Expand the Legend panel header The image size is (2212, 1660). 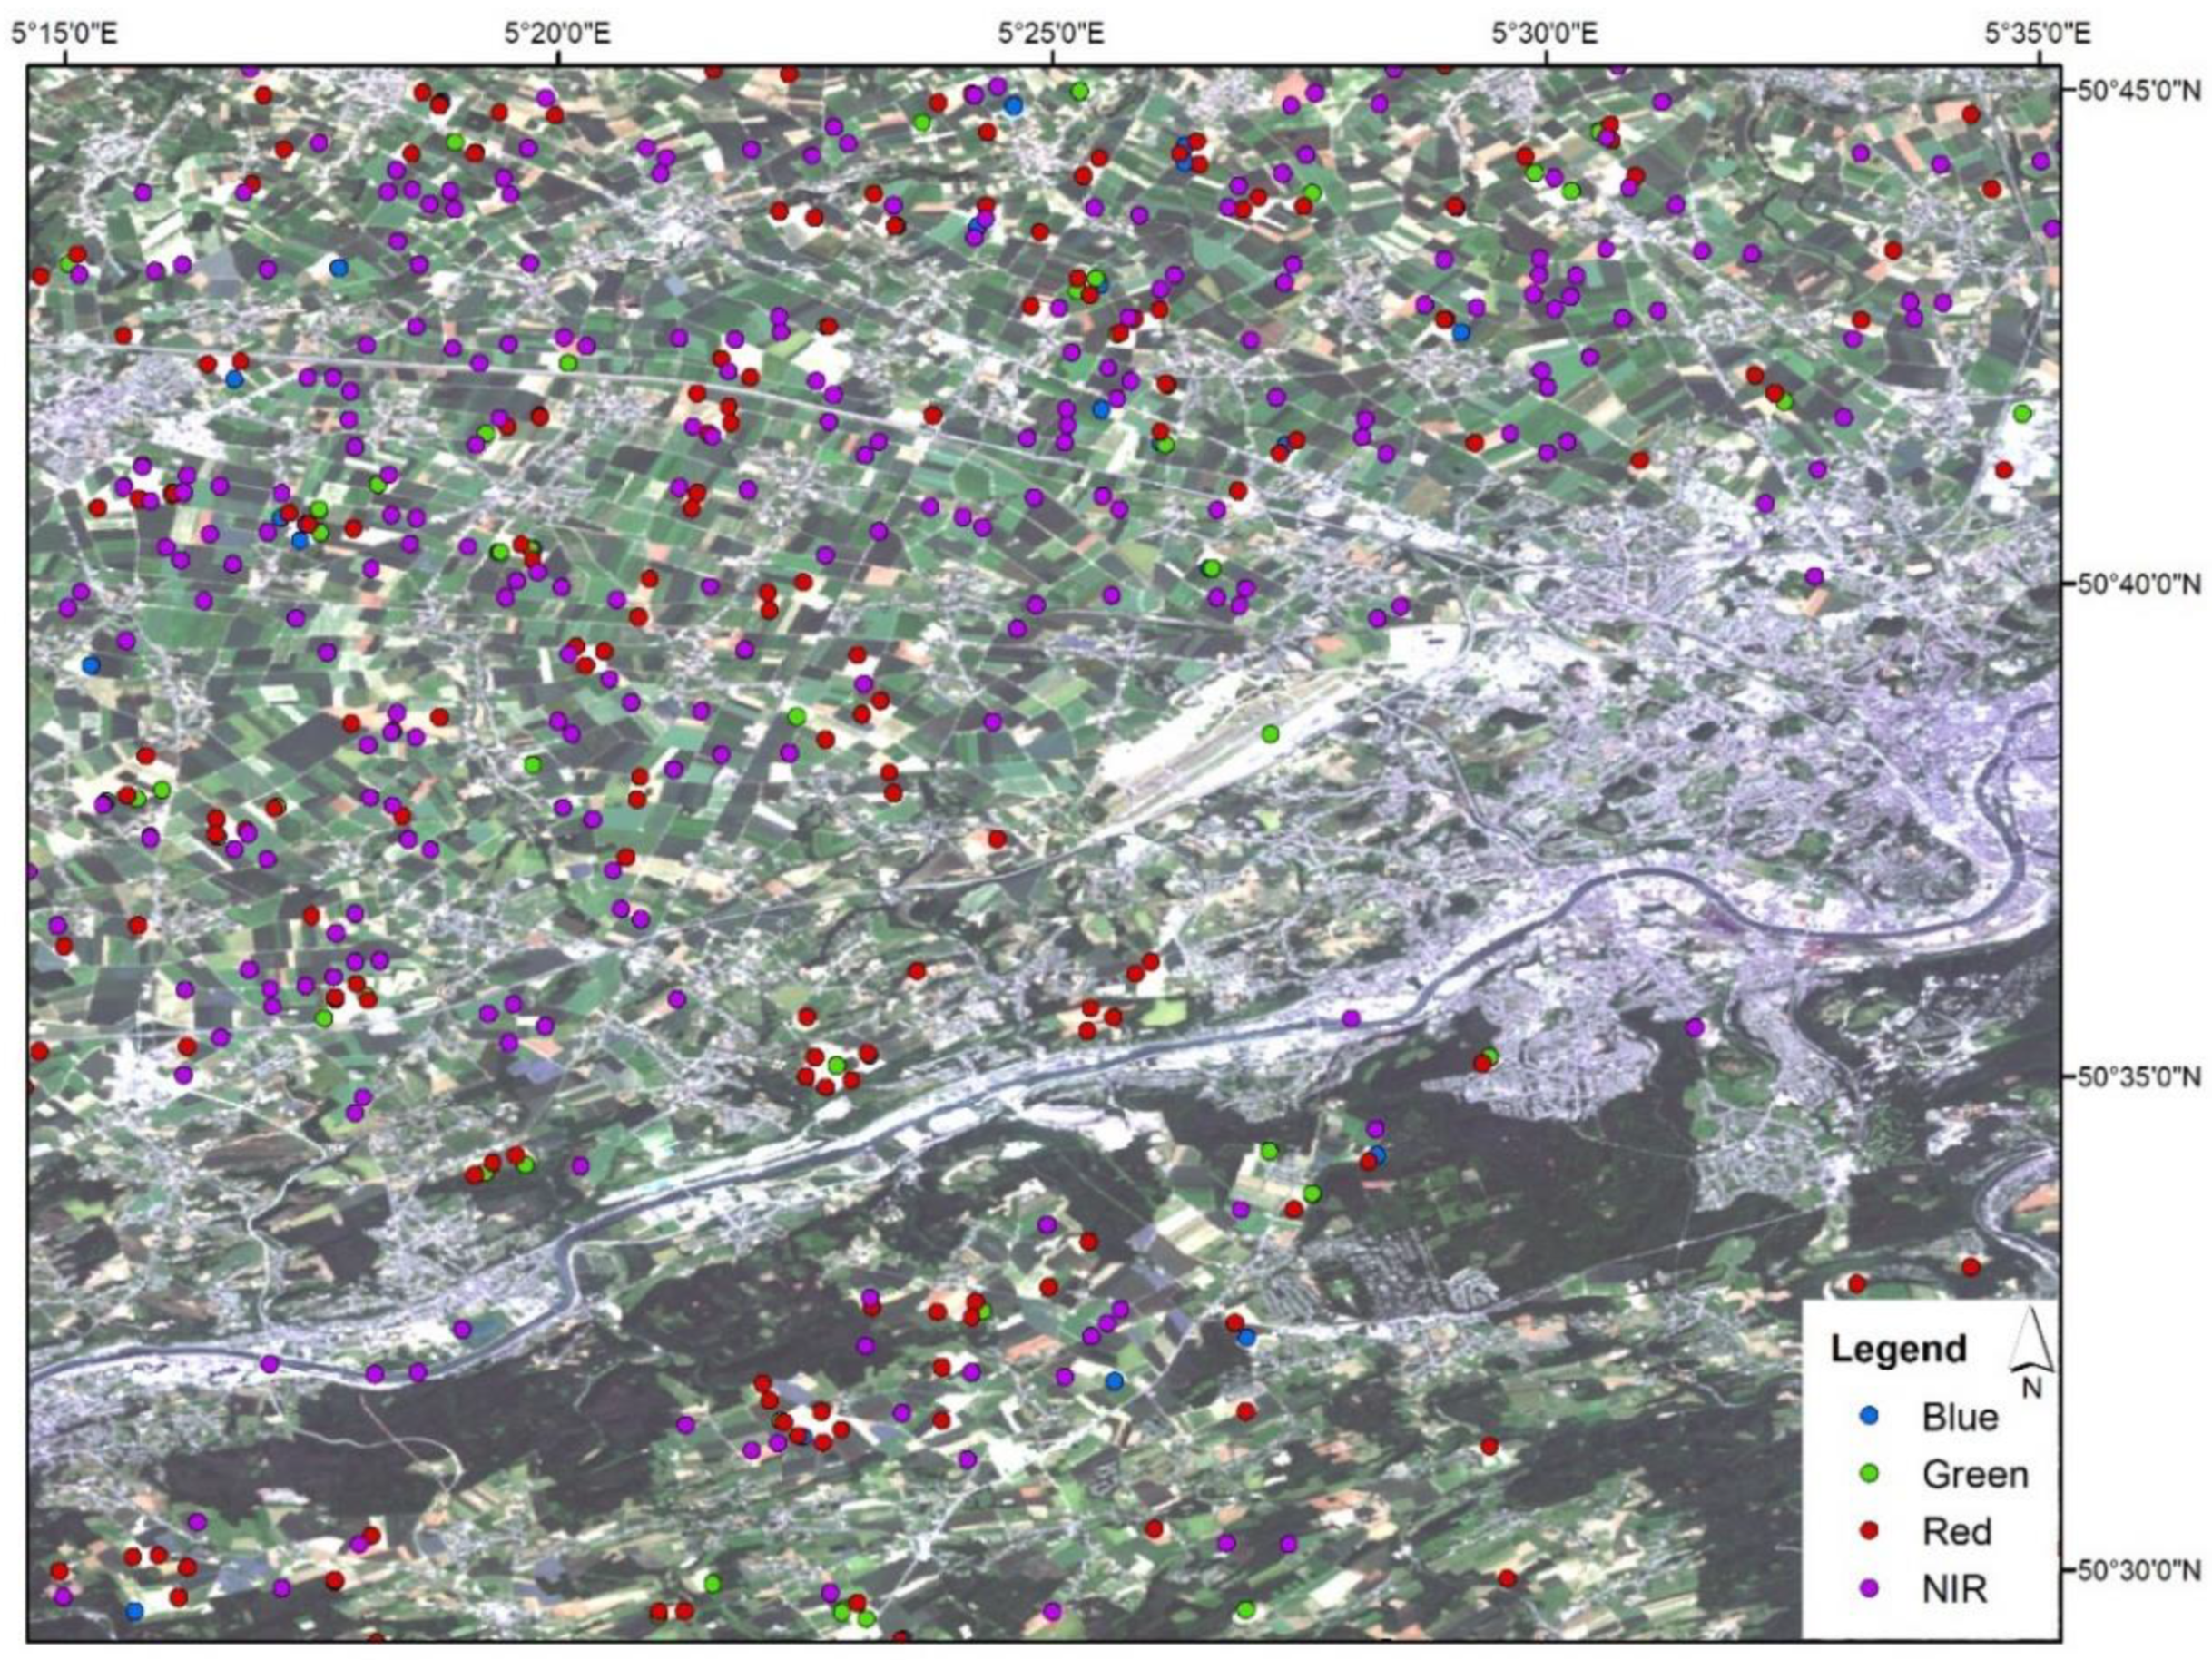point(1899,1350)
